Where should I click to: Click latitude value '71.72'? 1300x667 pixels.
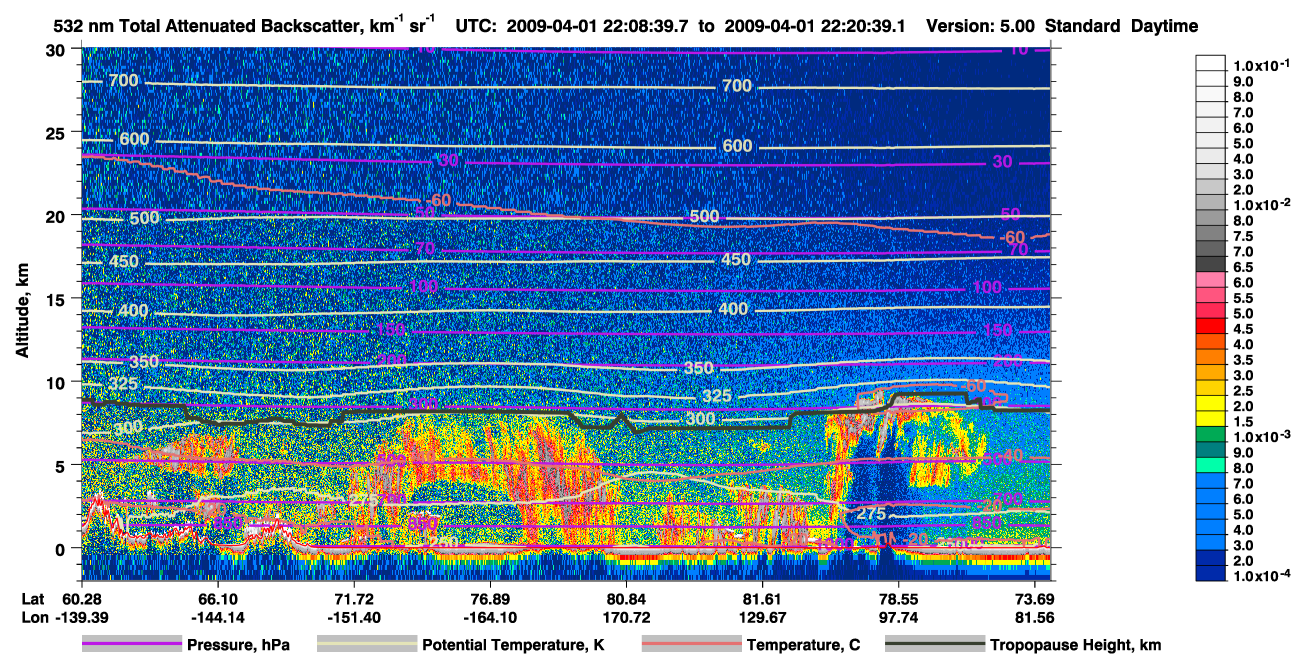click(x=353, y=598)
